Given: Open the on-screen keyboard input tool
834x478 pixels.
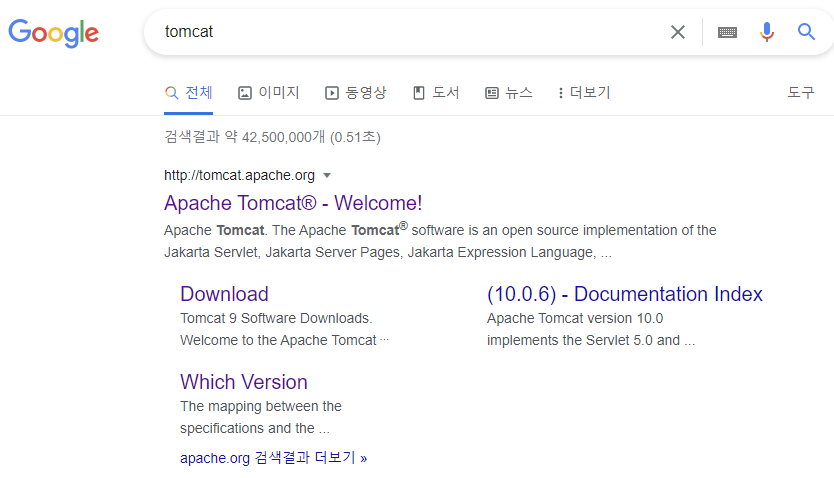Looking at the screenshot, I should click(x=727, y=32).
